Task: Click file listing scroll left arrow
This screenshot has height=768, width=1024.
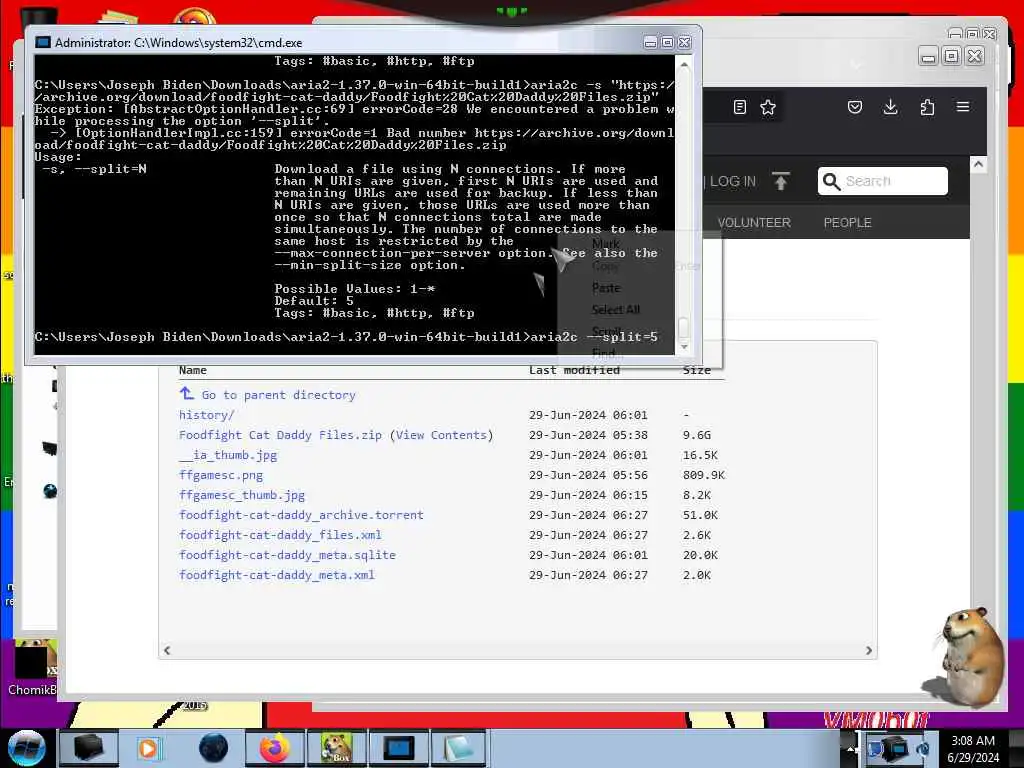Action: (x=167, y=650)
